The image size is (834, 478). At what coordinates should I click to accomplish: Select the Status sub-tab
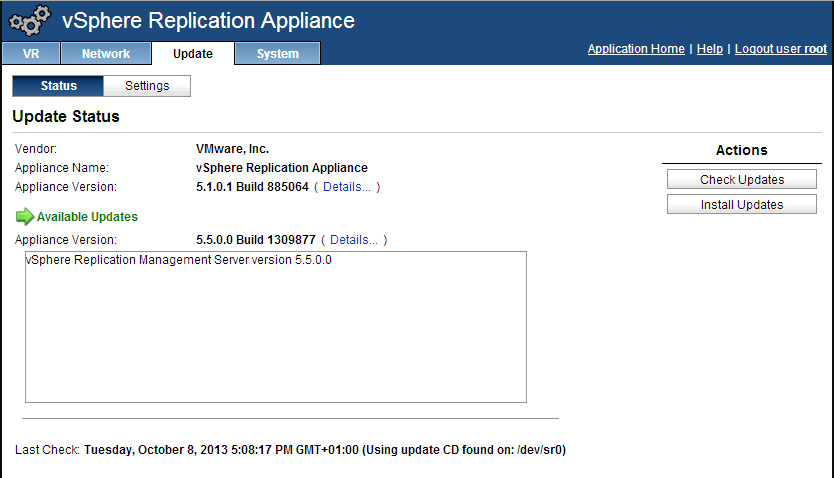tap(58, 86)
